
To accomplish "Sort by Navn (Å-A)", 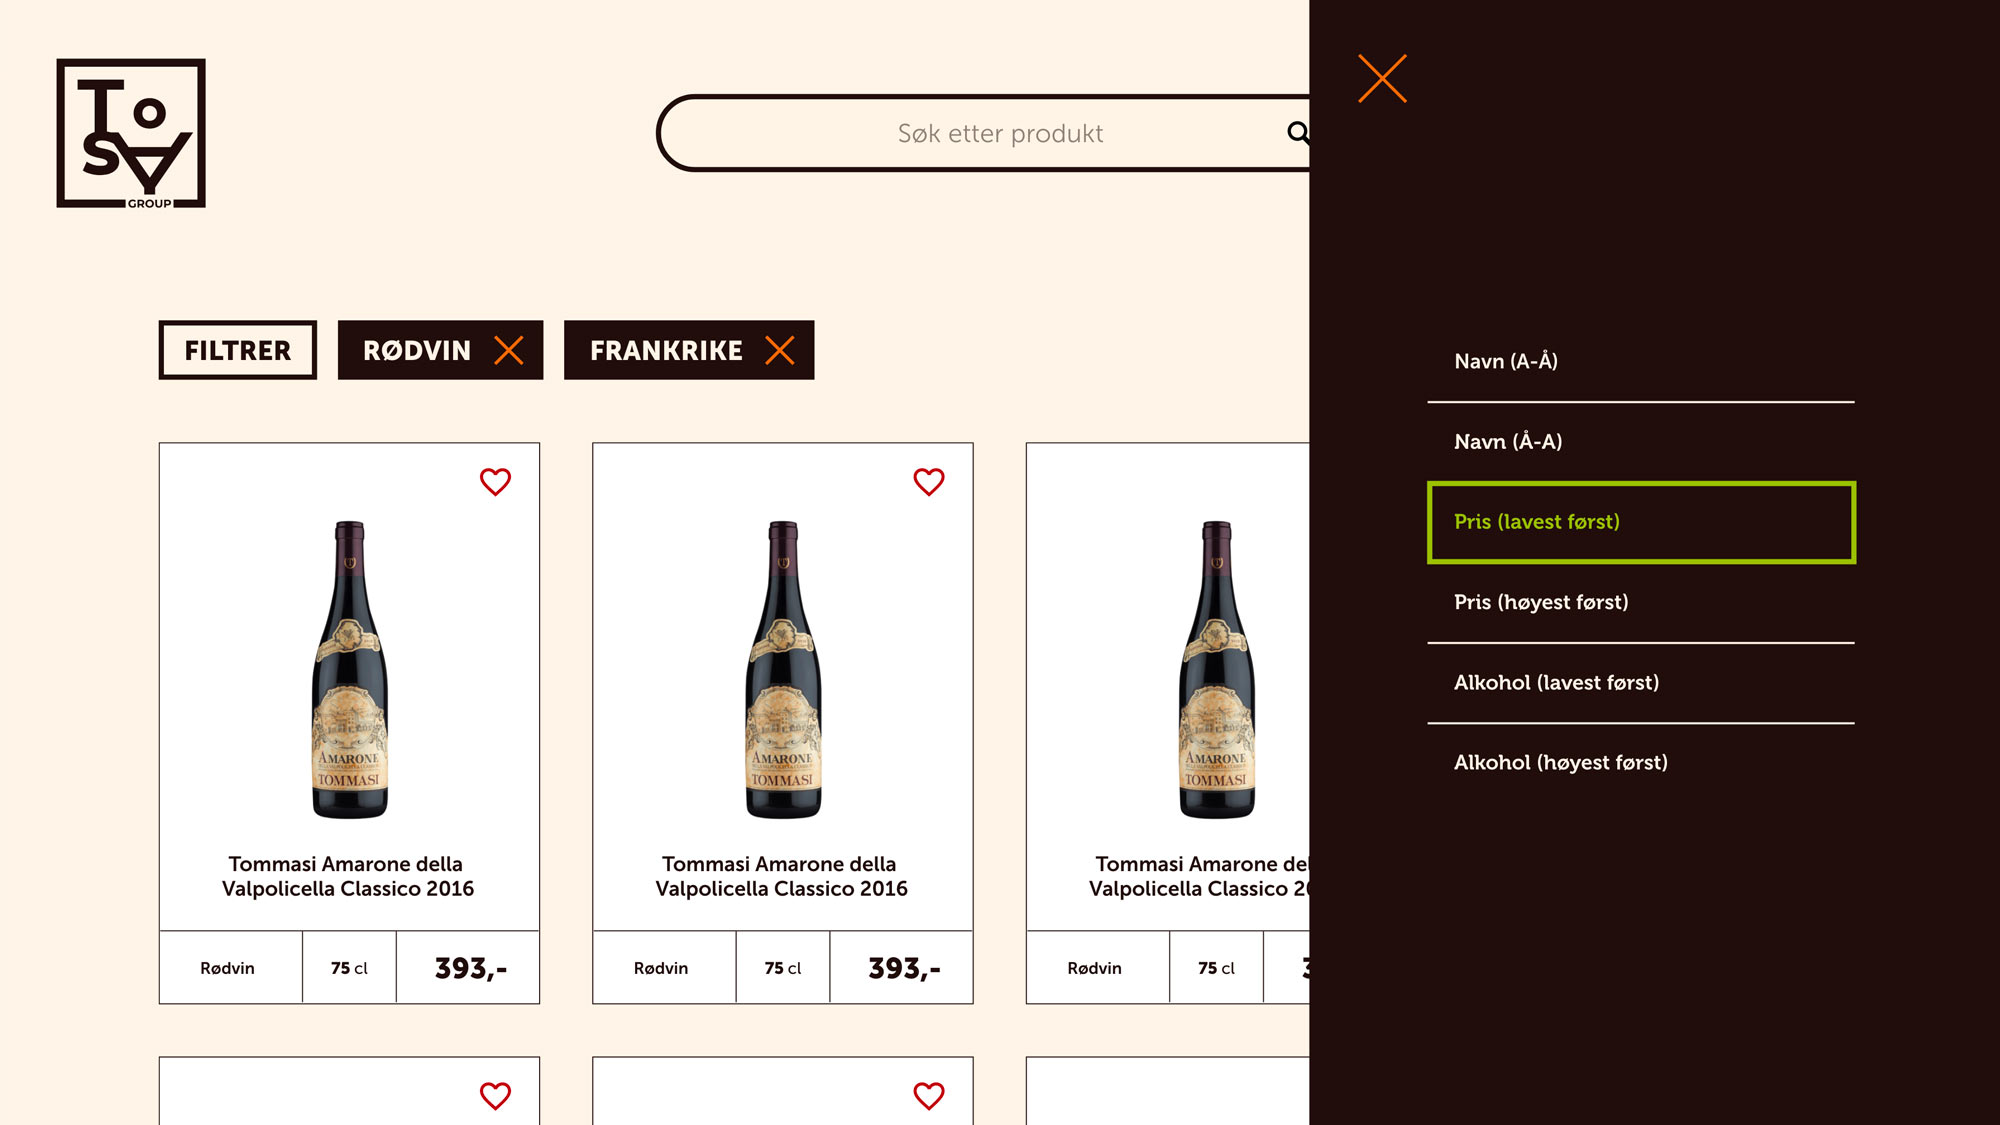I will point(1640,442).
